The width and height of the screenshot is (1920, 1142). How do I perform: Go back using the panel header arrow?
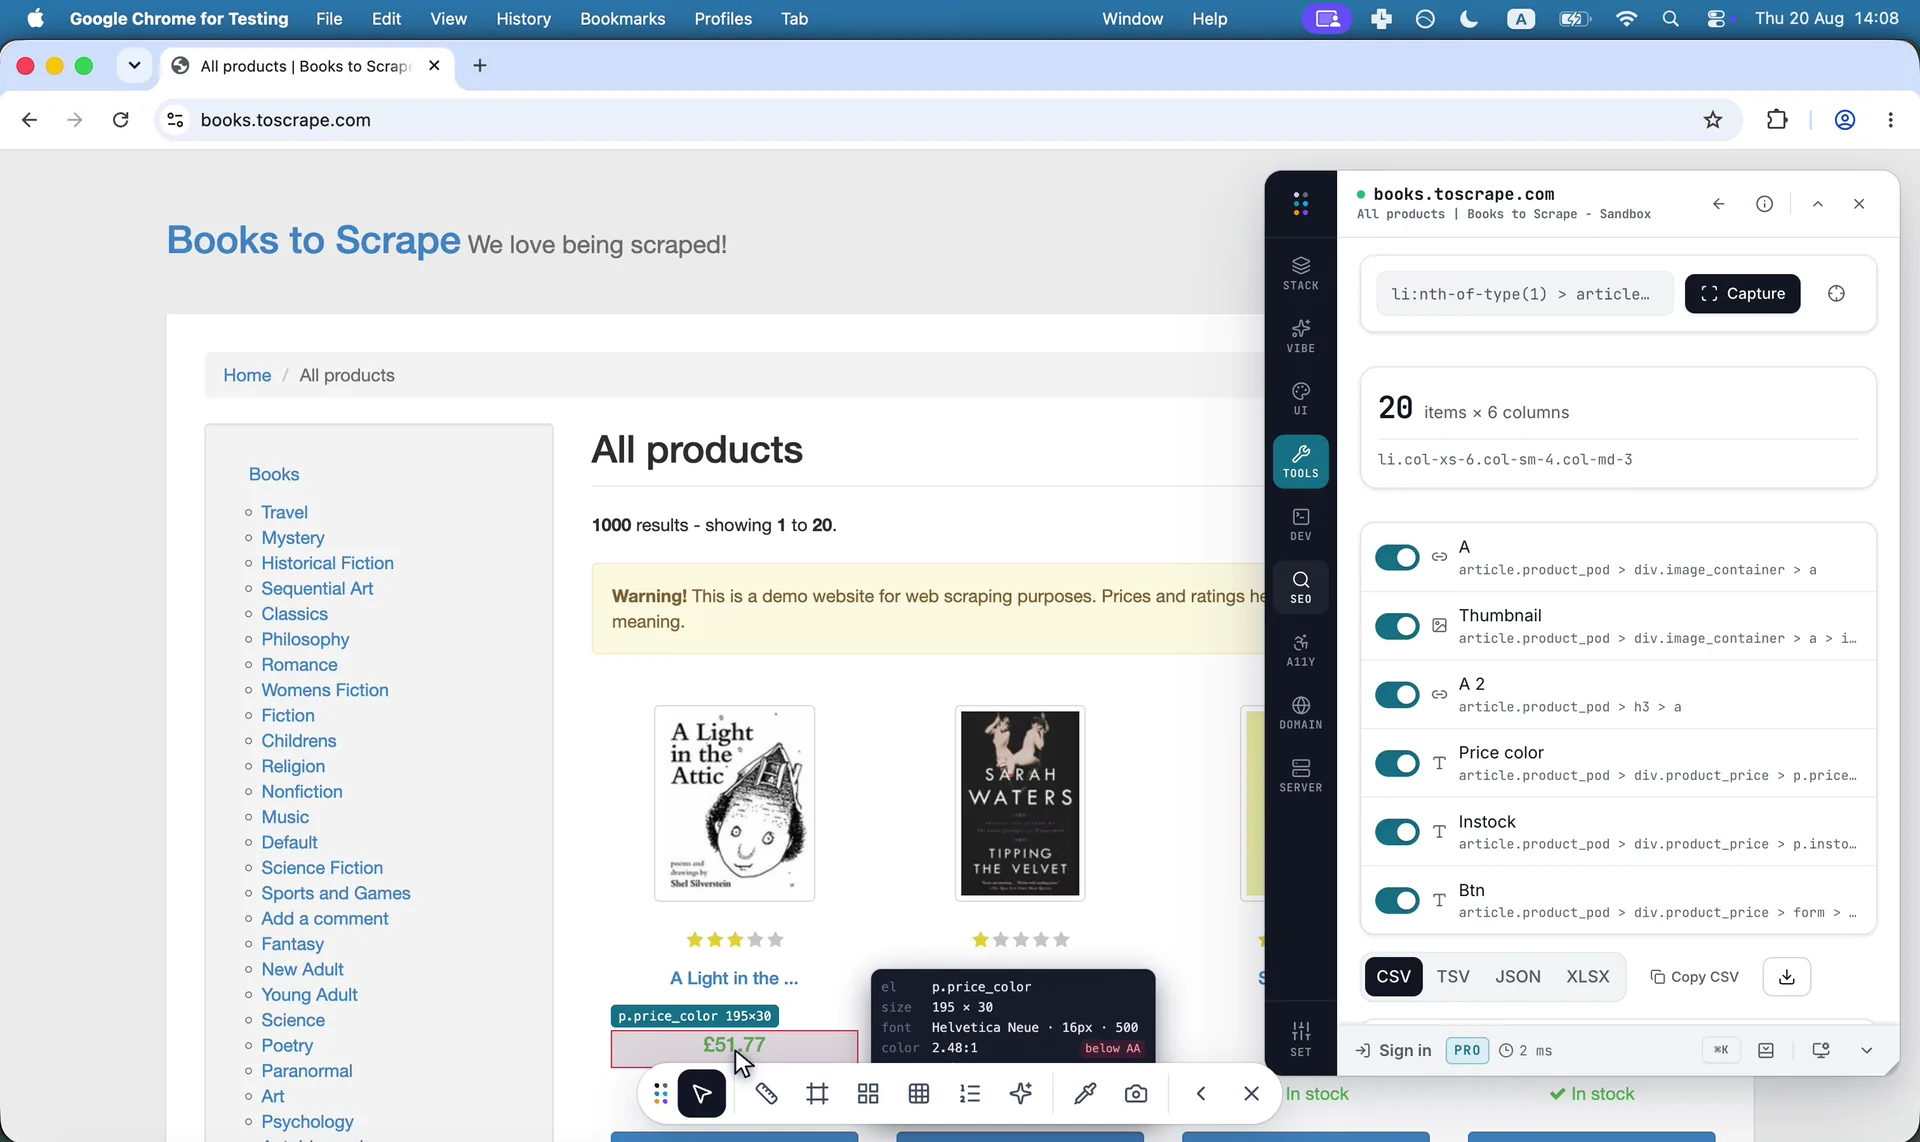[x=1718, y=204]
